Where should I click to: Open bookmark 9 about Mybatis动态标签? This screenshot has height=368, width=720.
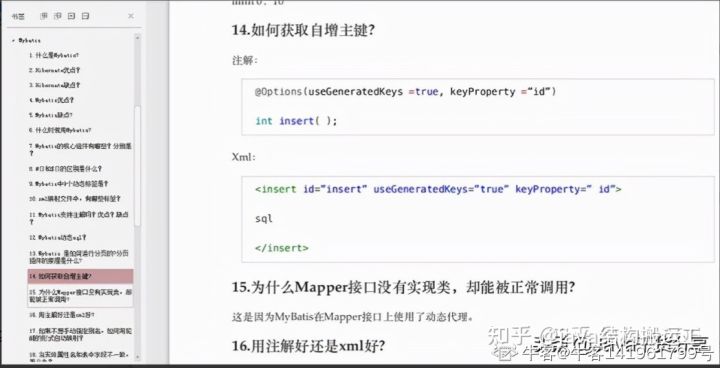coord(68,183)
